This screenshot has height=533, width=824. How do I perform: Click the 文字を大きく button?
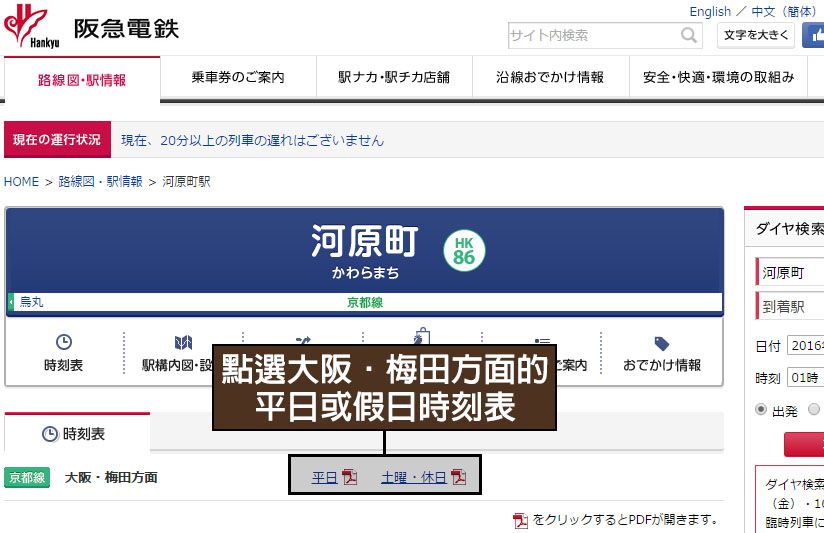point(756,35)
